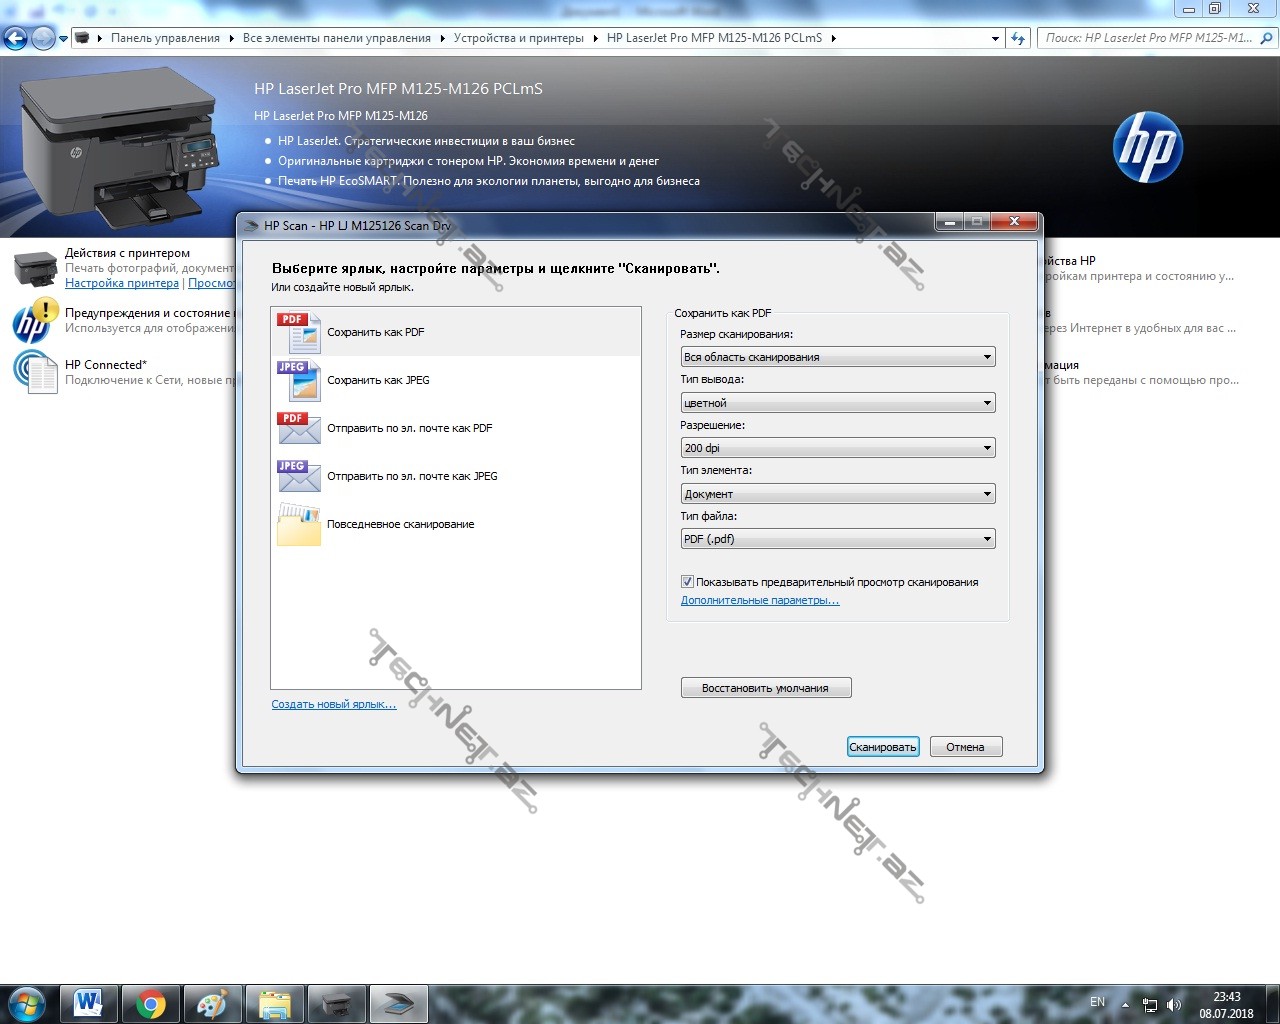Viewport: 1280px width, 1024px height.
Task: Click the control panel search field
Action: point(1148,38)
